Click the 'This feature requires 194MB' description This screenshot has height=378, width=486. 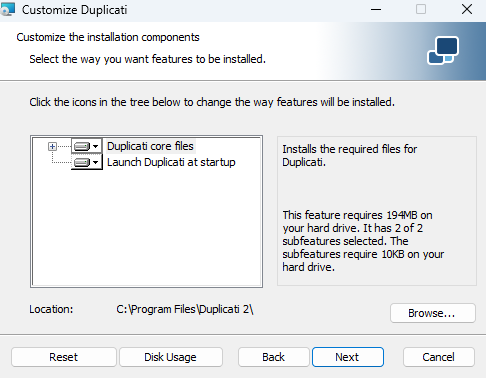click(x=363, y=241)
